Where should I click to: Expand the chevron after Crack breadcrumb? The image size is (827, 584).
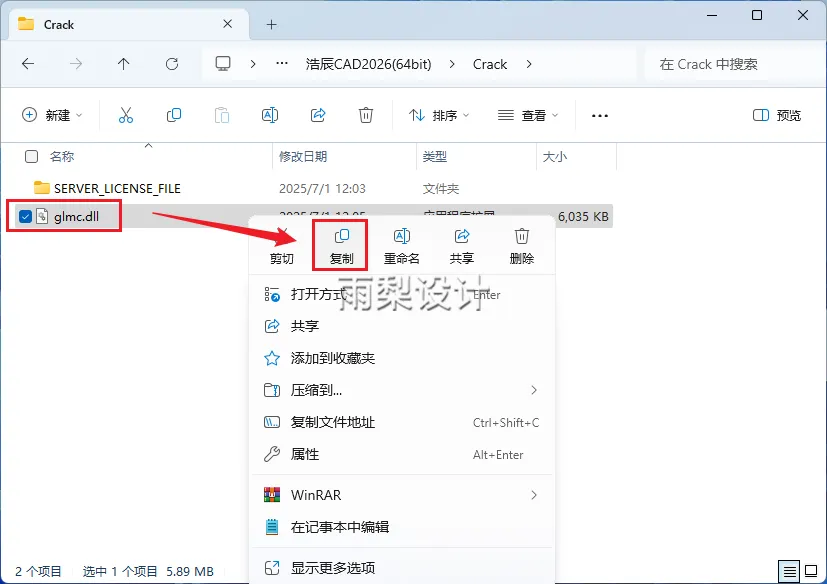(x=529, y=64)
